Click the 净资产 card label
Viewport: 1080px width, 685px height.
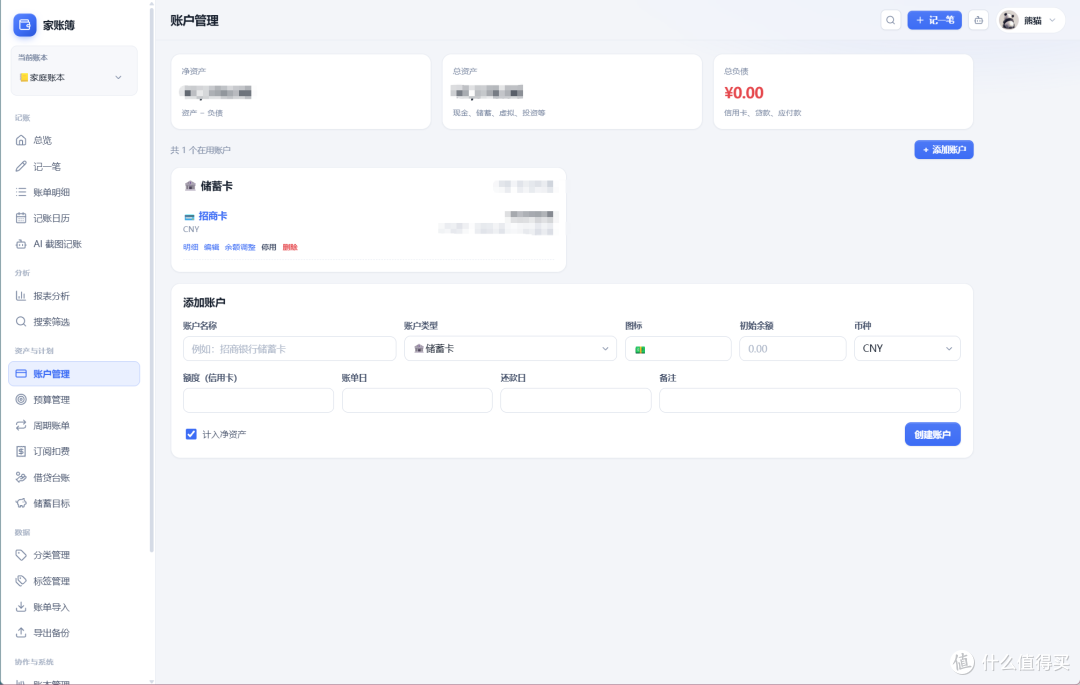coord(194,71)
